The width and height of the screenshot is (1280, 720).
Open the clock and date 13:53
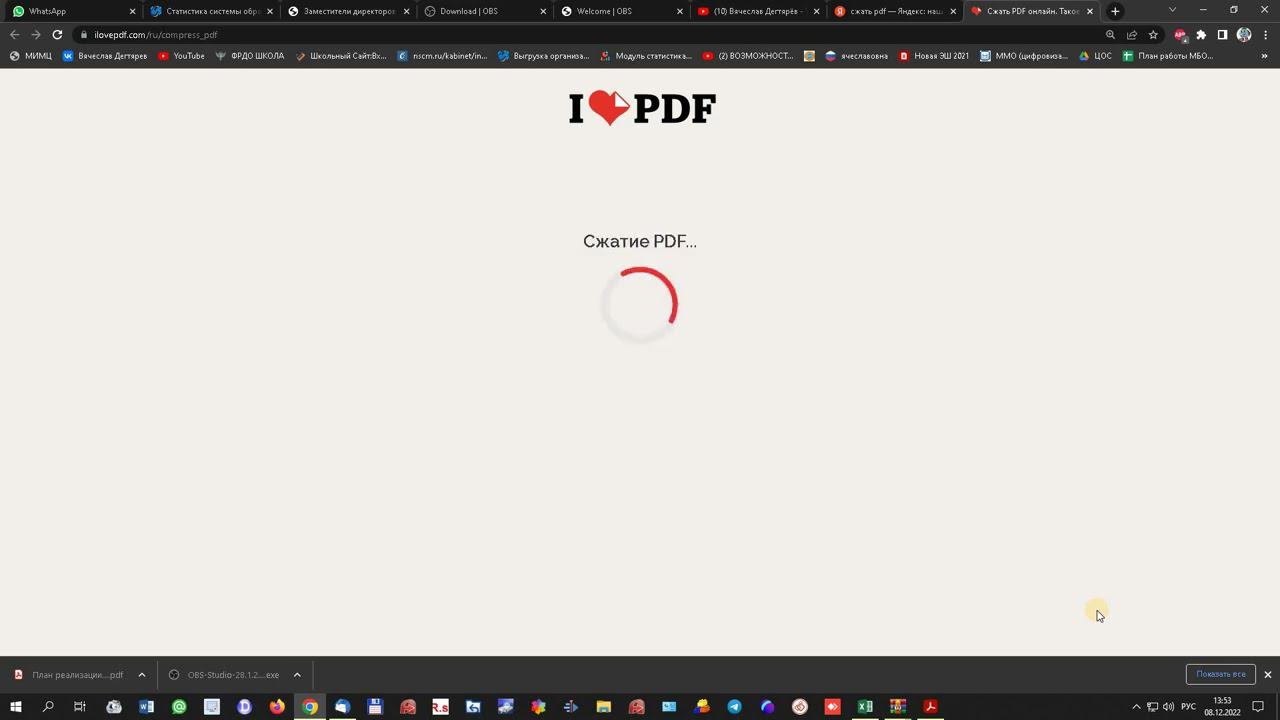click(1222, 707)
